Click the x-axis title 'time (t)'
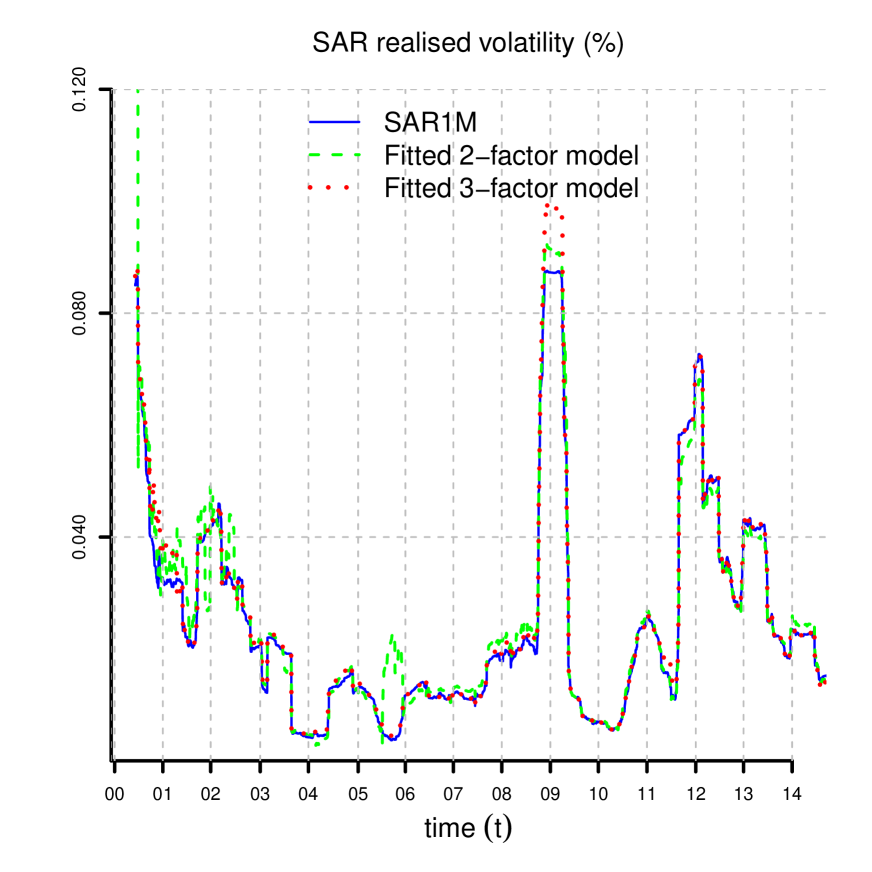This screenshot has width=872, height=872. 468,828
